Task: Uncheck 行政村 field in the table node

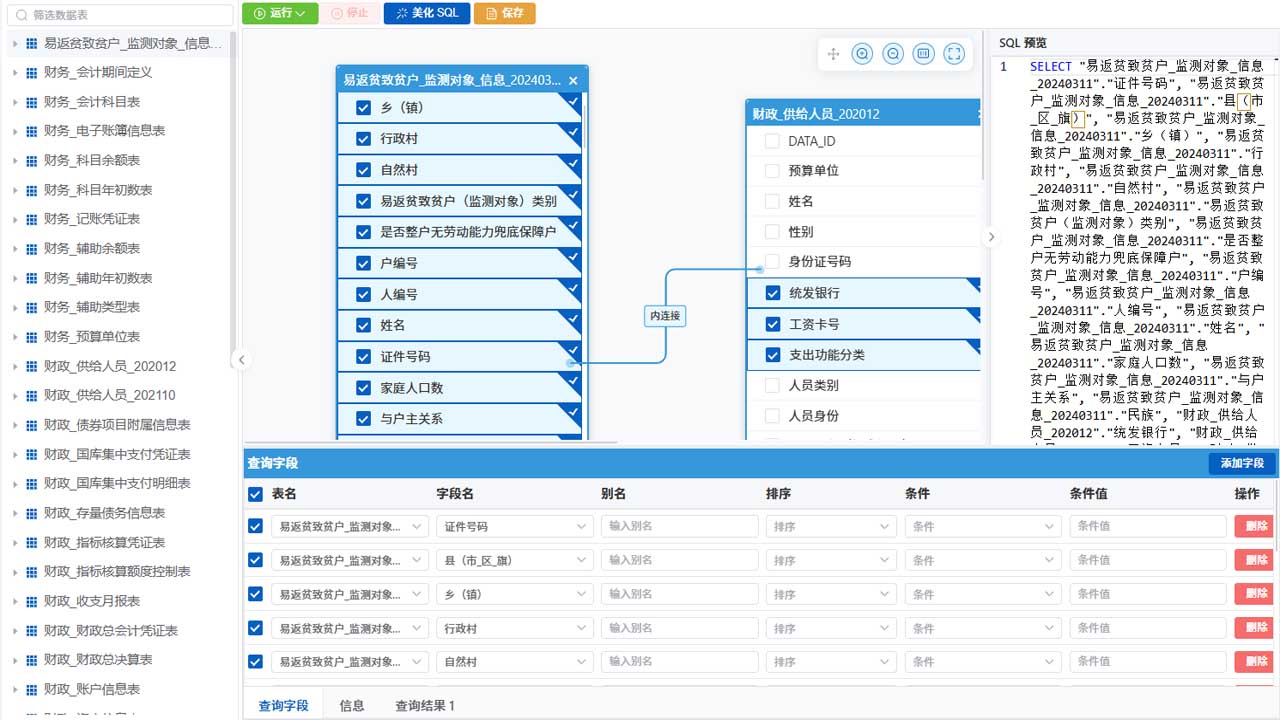Action: click(364, 139)
